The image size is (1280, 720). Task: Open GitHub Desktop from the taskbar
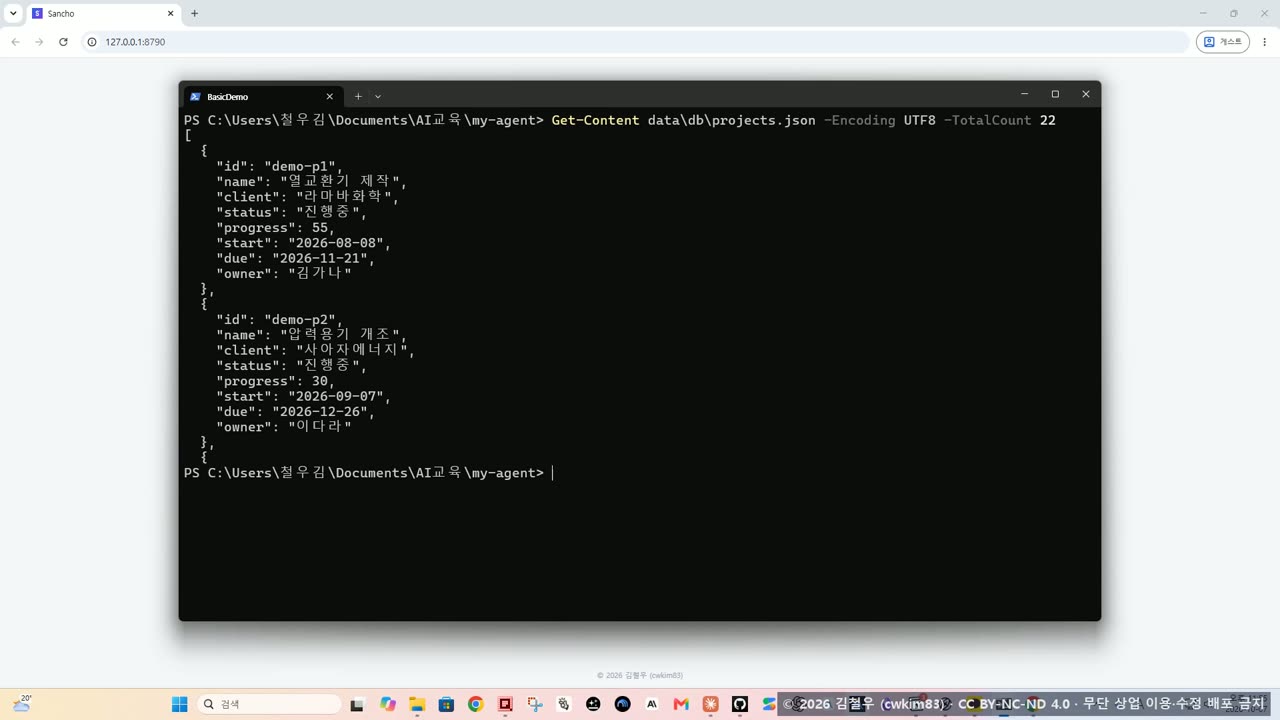coord(740,704)
